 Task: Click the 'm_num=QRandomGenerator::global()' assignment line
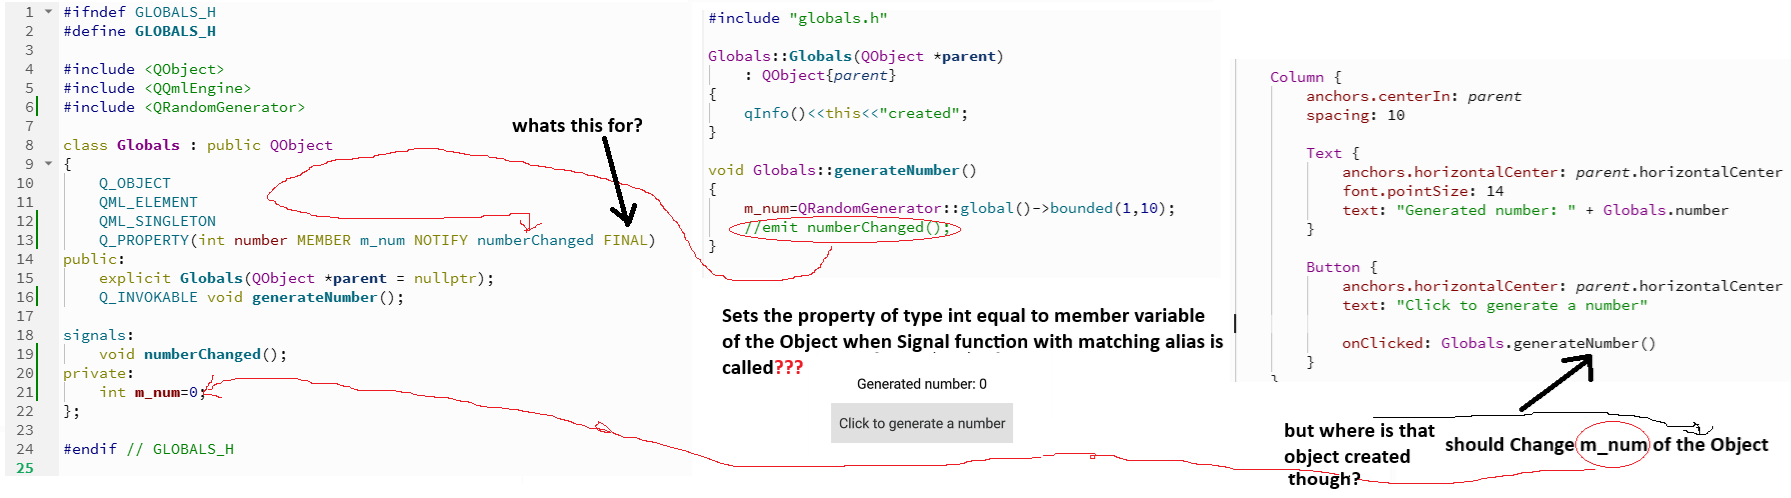pos(960,208)
